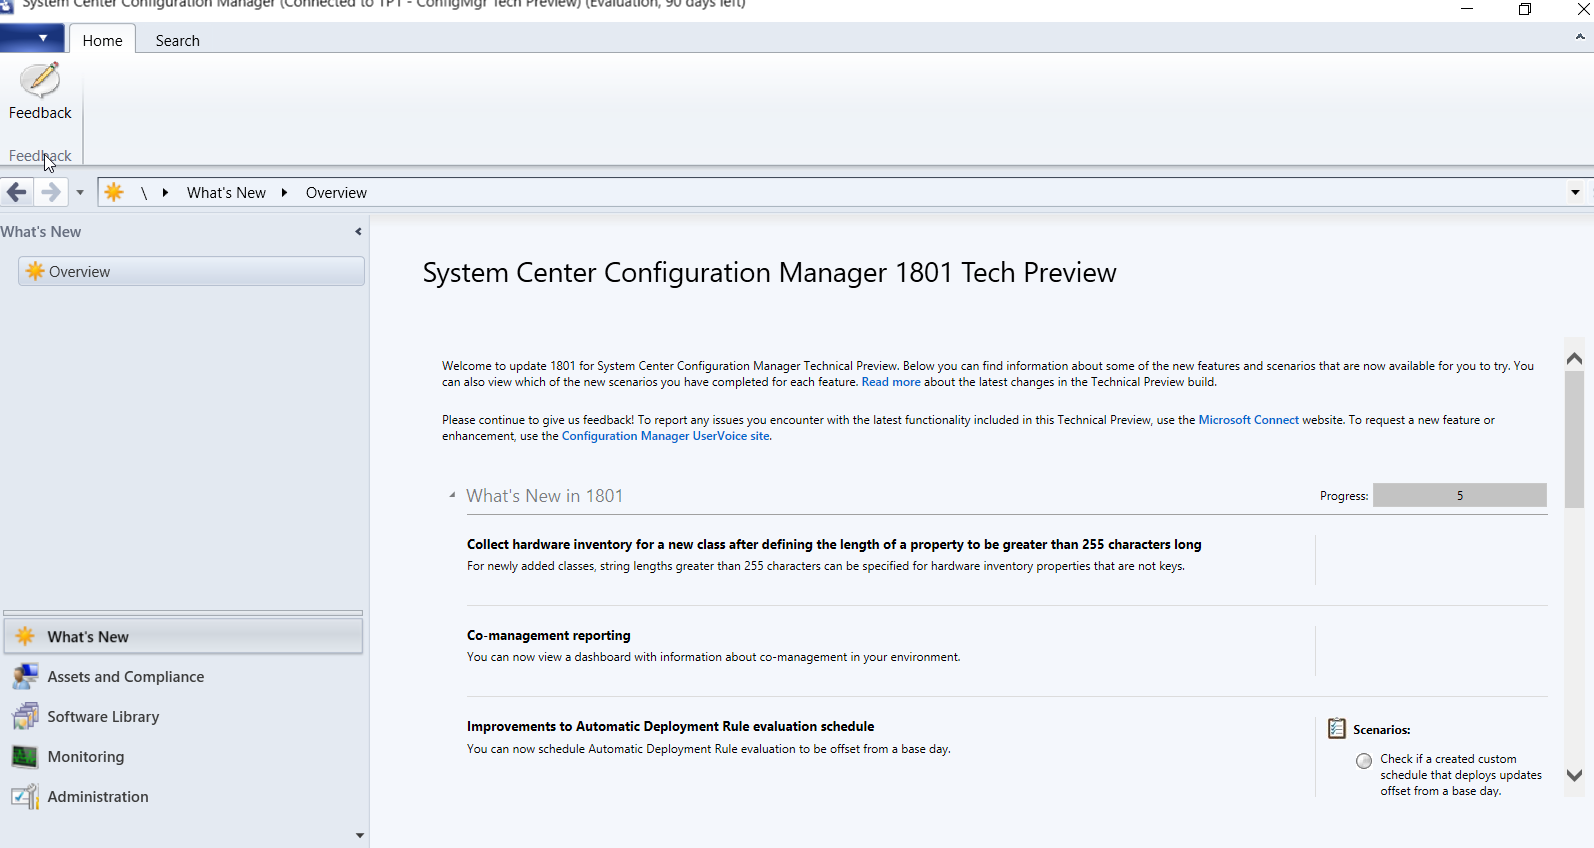Screen dimensions: 1594x848
Task: Open workspace overflow options arrow
Action: tap(360, 835)
